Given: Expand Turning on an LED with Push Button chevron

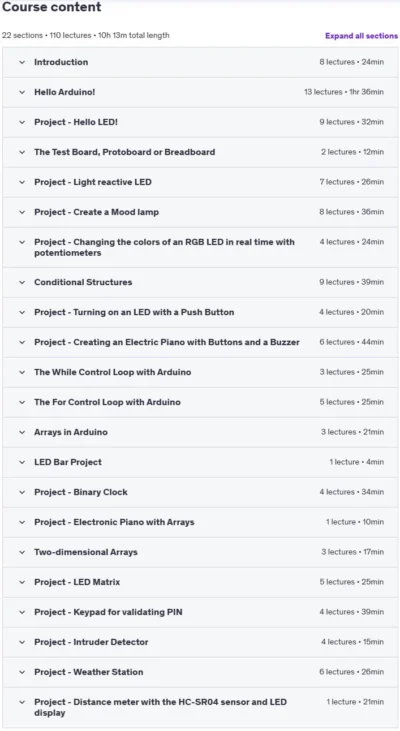Looking at the screenshot, I should [22, 312].
